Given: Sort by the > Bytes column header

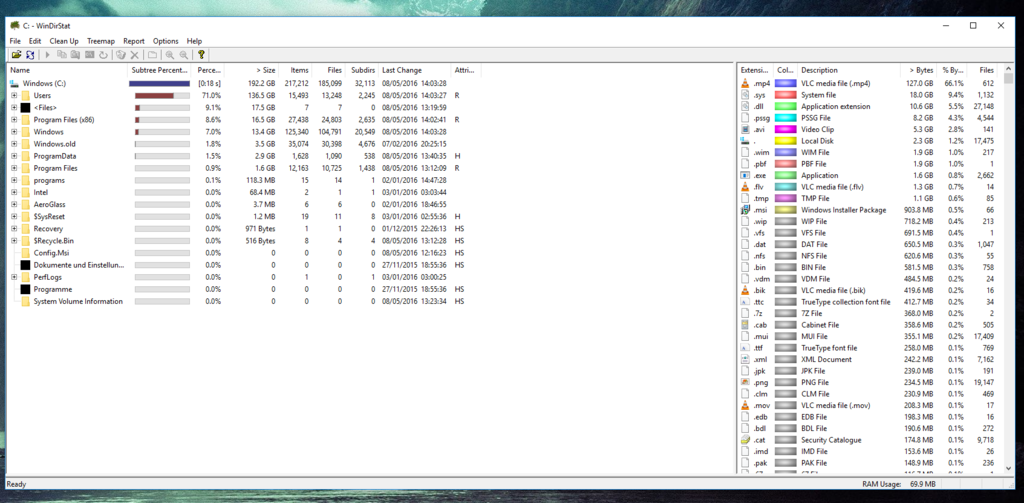Looking at the screenshot, I should (917, 70).
